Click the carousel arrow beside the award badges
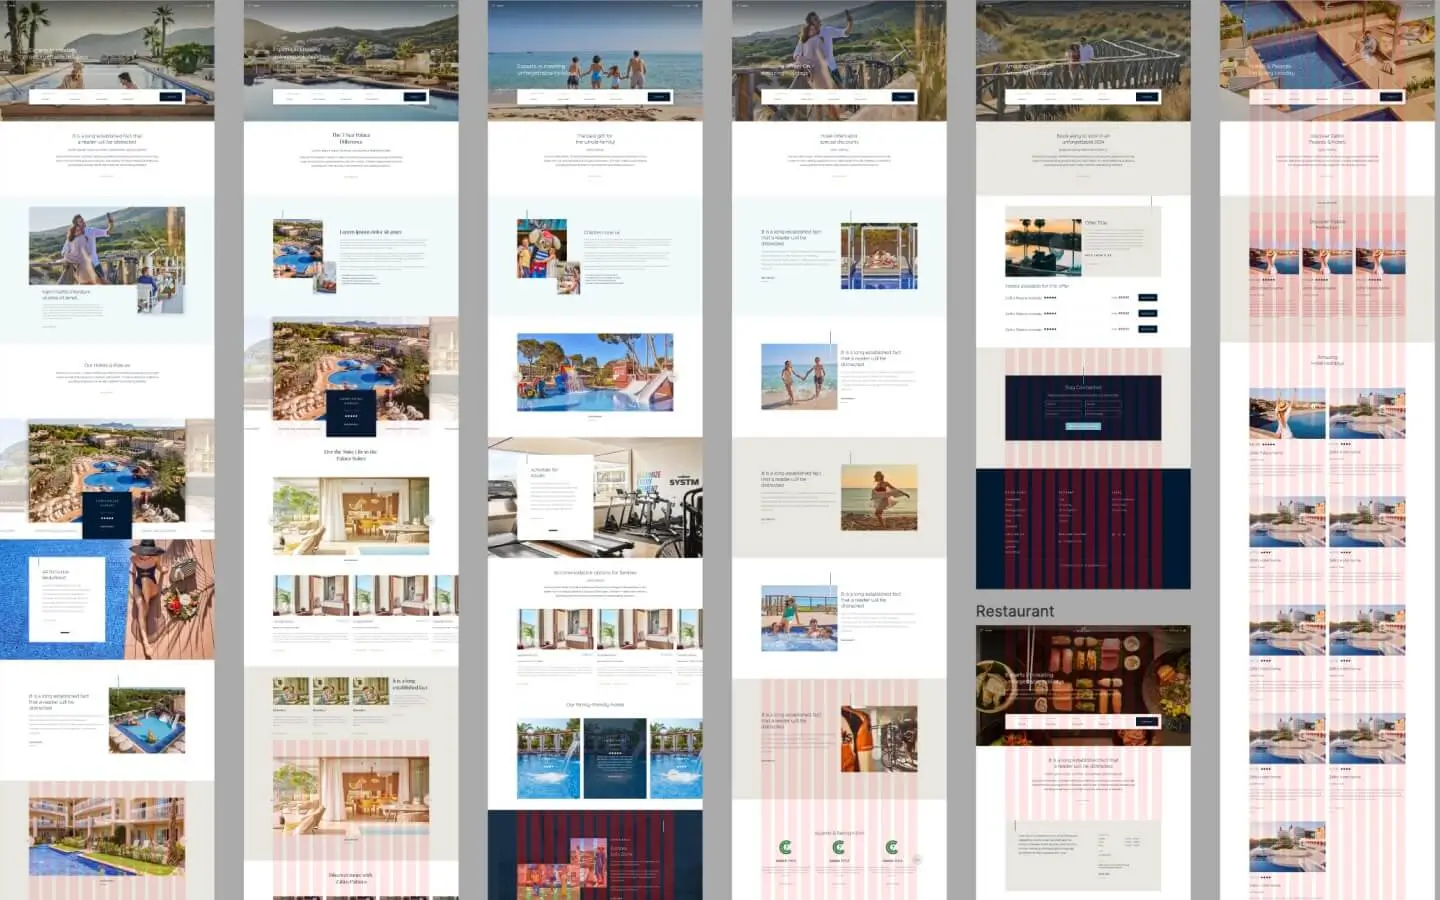 [916, 859]
